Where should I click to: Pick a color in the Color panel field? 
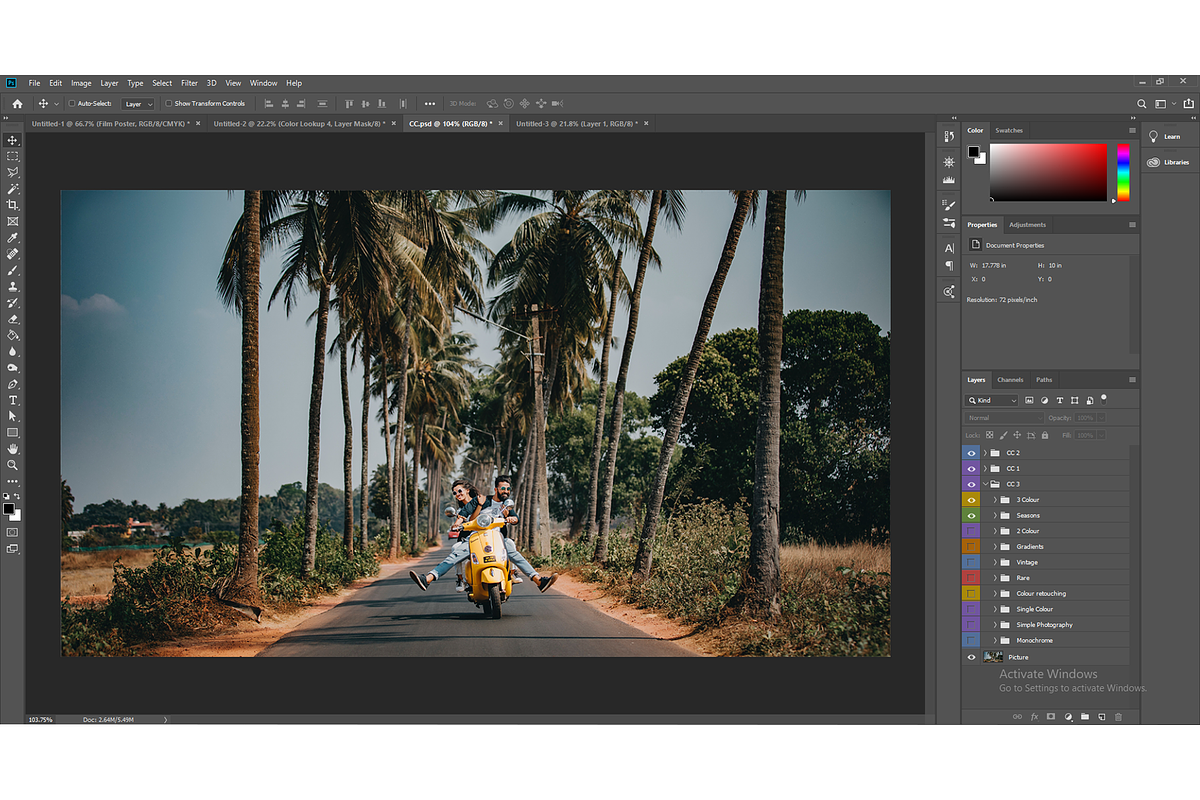click(x=1048, y=172)
